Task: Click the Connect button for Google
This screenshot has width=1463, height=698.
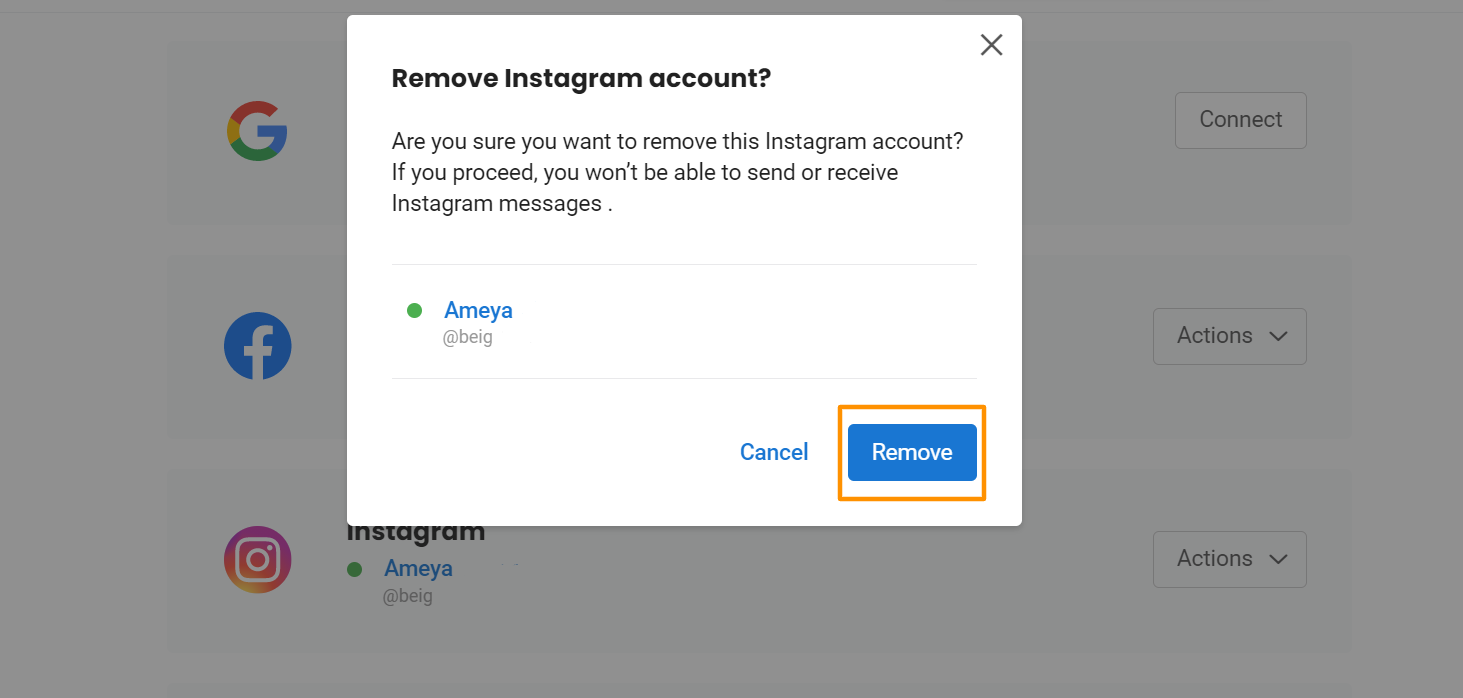Action: tap(1241, 120)
